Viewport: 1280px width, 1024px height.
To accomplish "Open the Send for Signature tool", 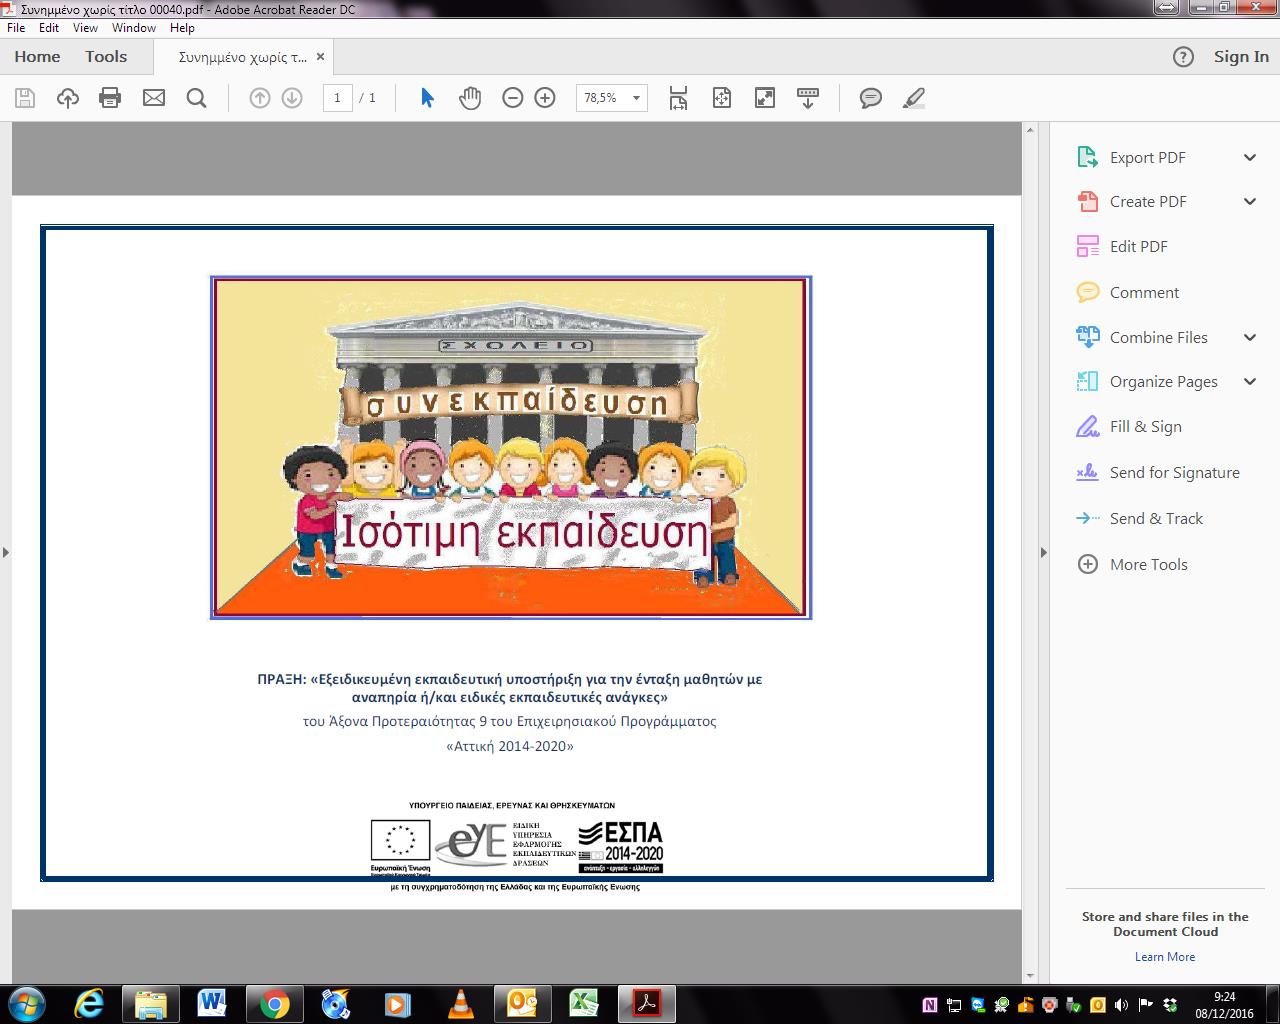I will tap(1174, 473).
